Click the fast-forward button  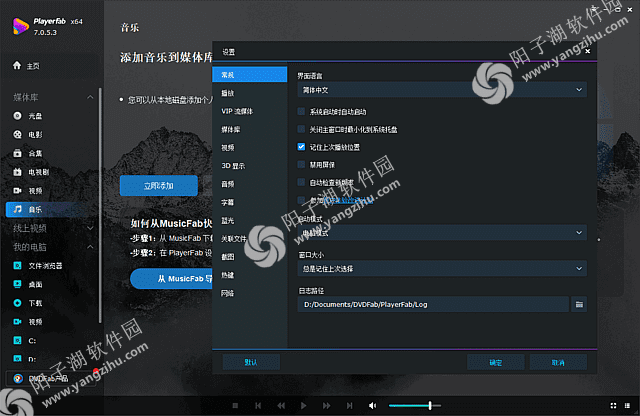coord(327,405)
